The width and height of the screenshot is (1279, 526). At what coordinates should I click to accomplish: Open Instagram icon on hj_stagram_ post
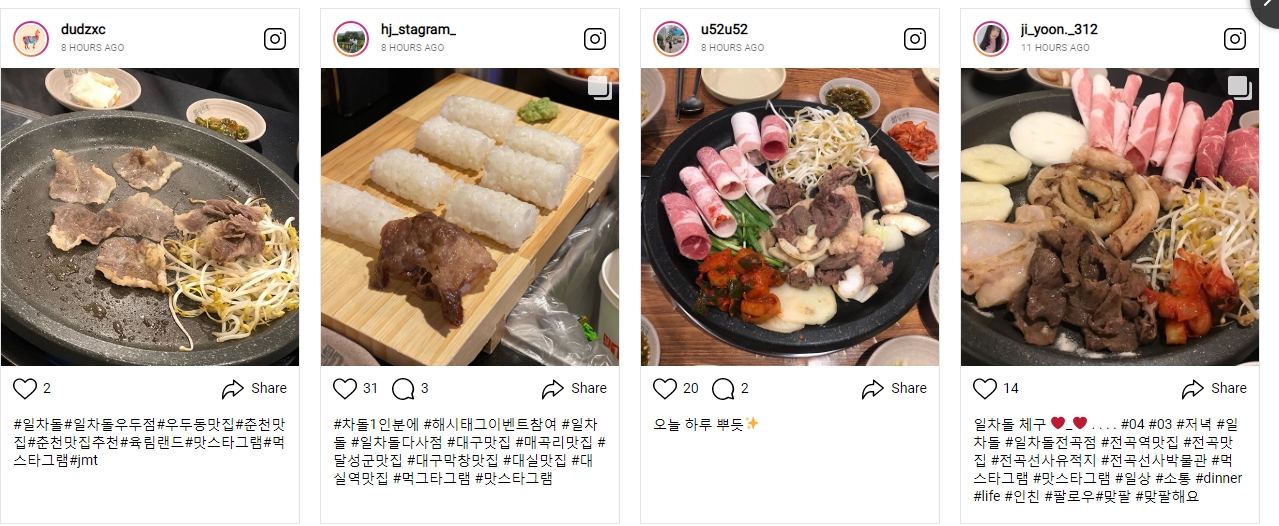tap(595, 39)
